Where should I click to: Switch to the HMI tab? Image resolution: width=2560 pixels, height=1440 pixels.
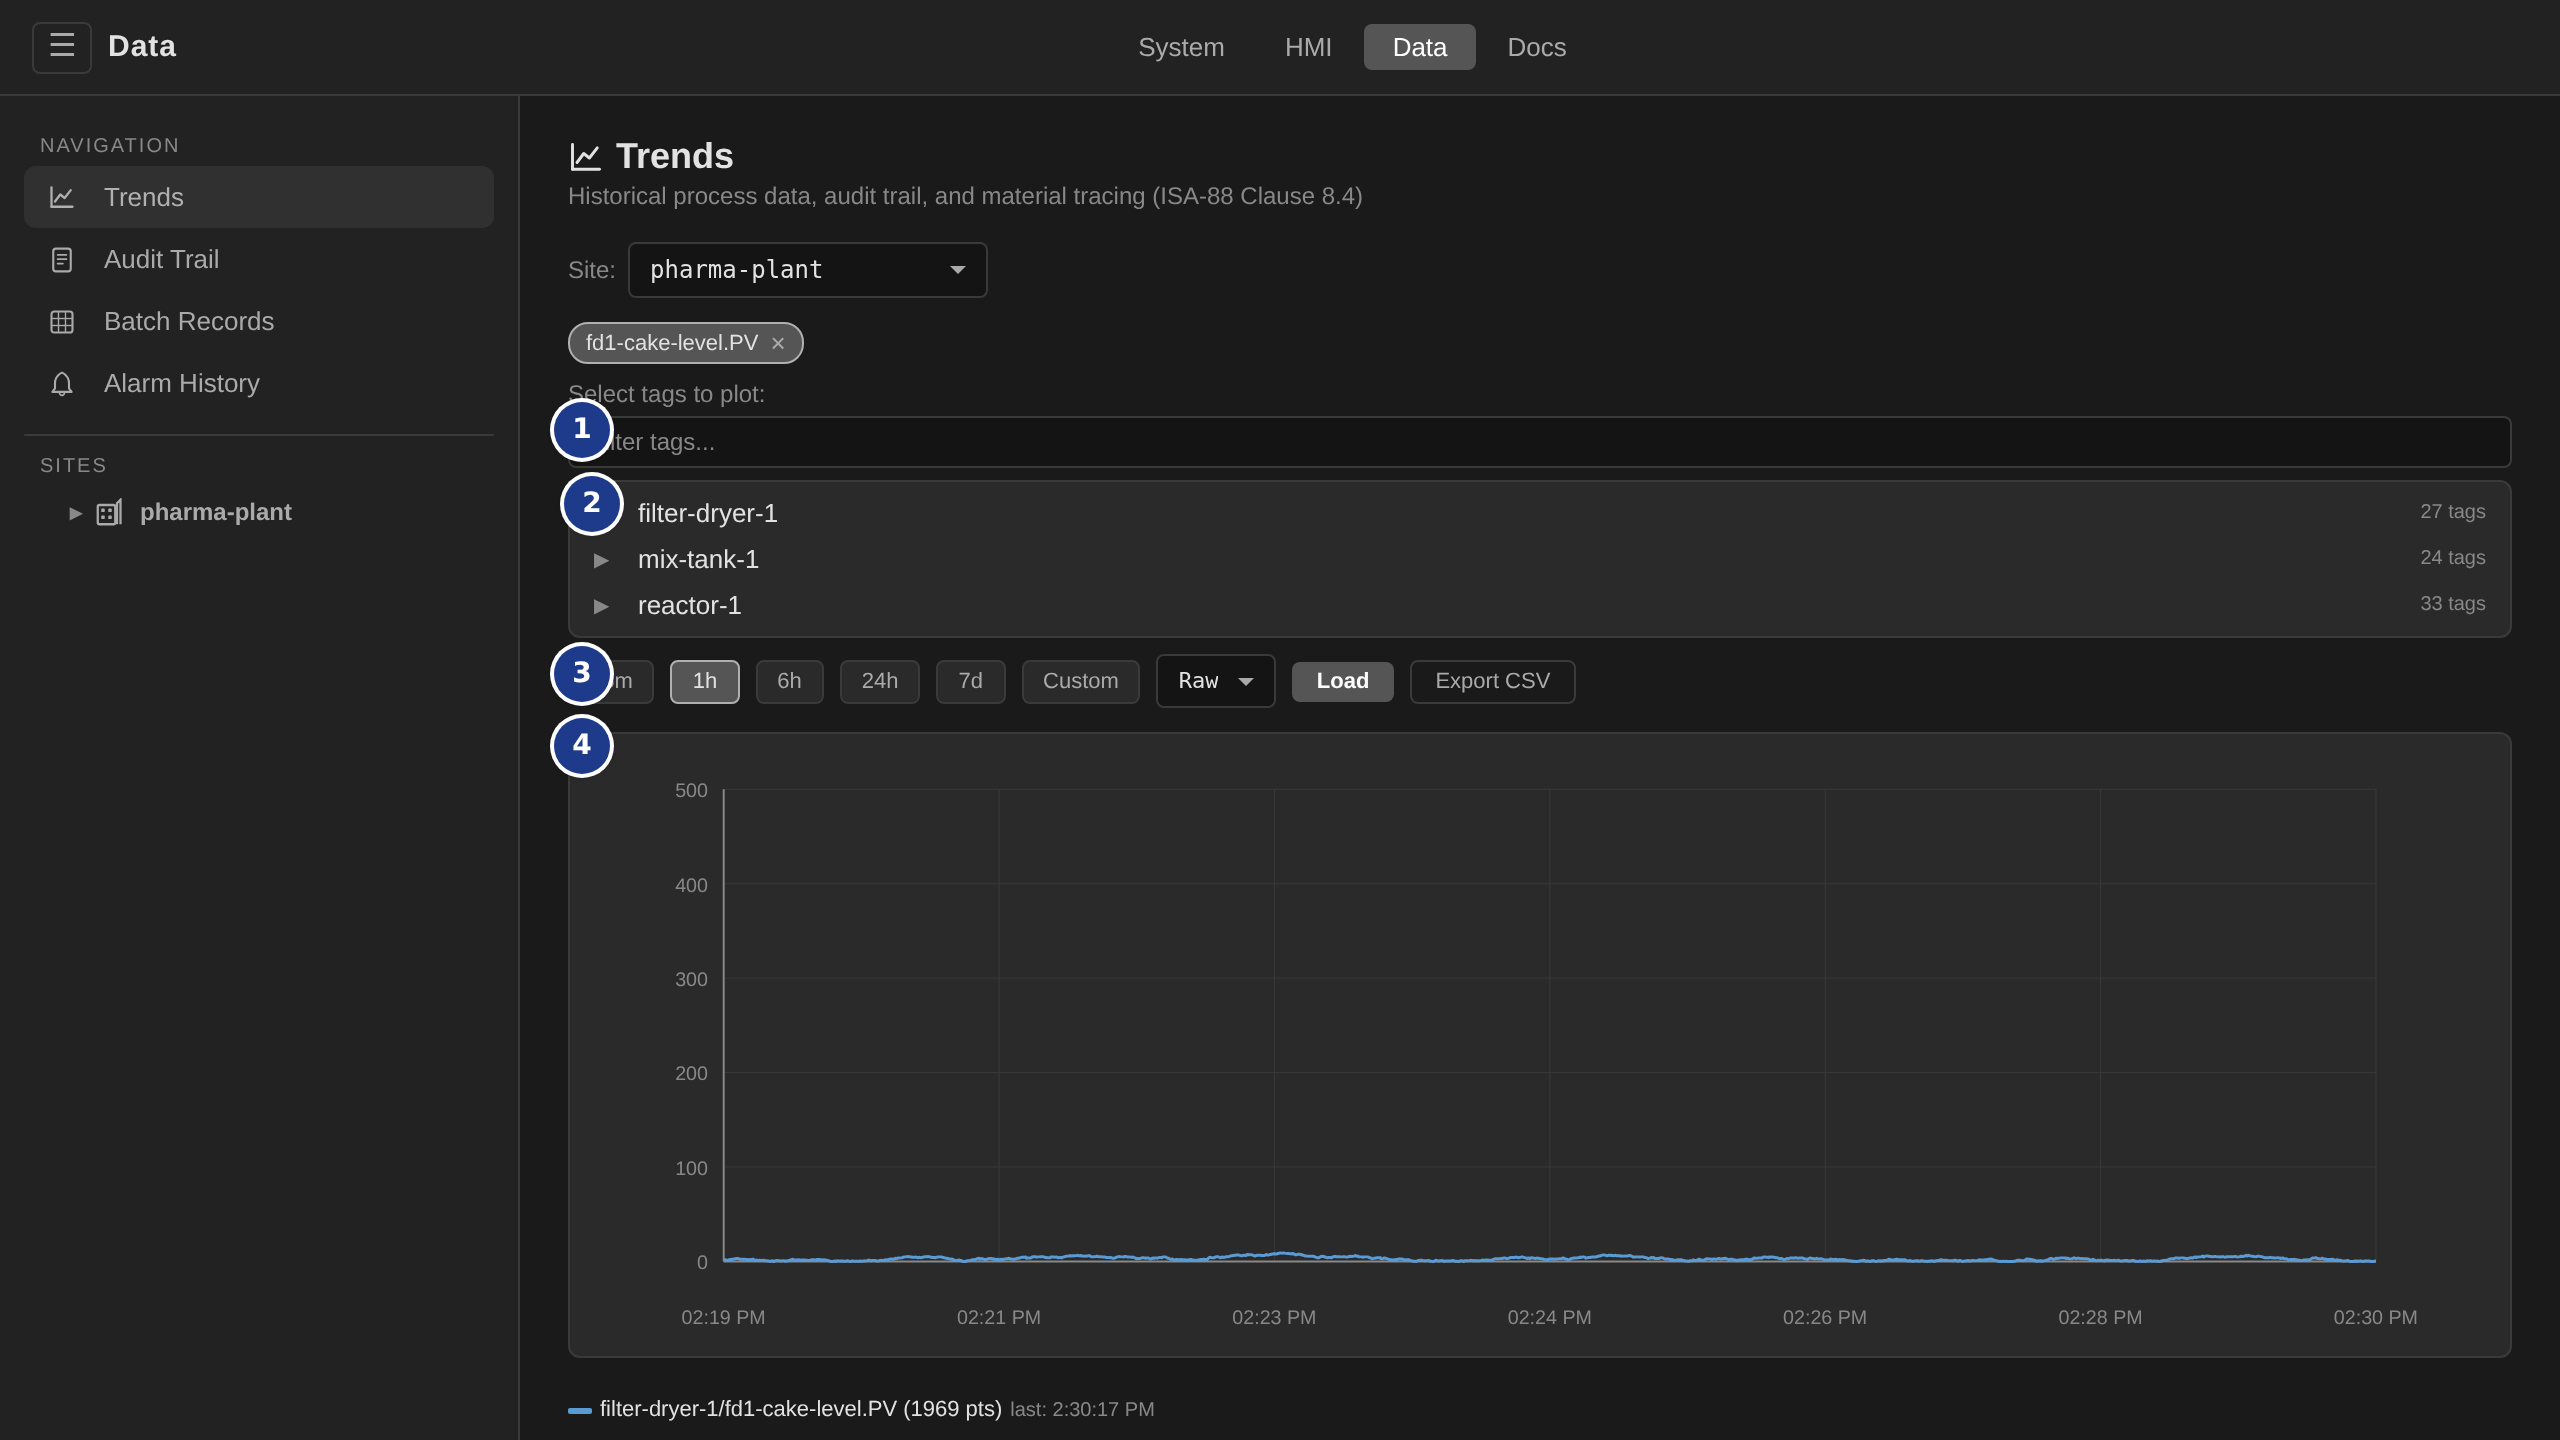(1308, 47)
